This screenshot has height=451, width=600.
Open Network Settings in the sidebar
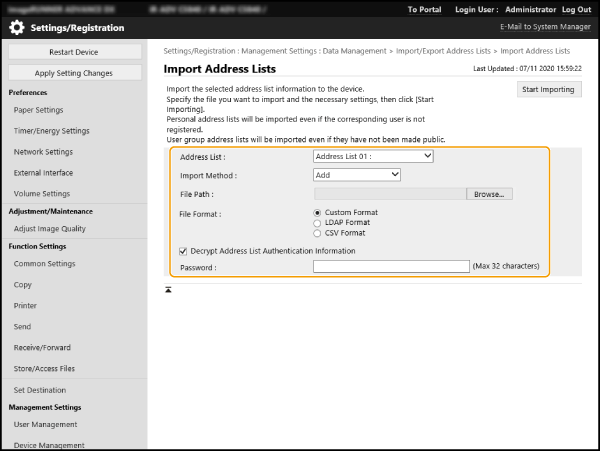(43, 152)
